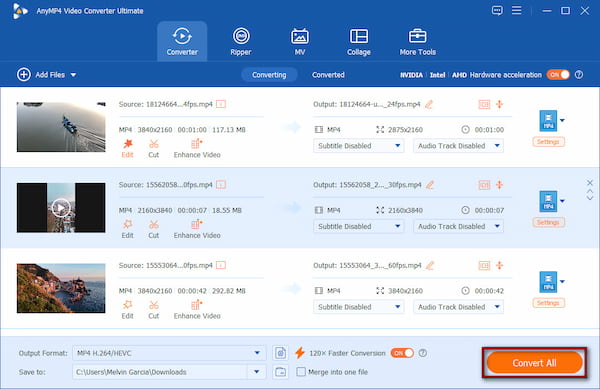Choose output format for 15562058 via MP4 icon
Image resolution: width=600 pixels, height=389 pixels.
pyautogui.click(x=548, y=201)
